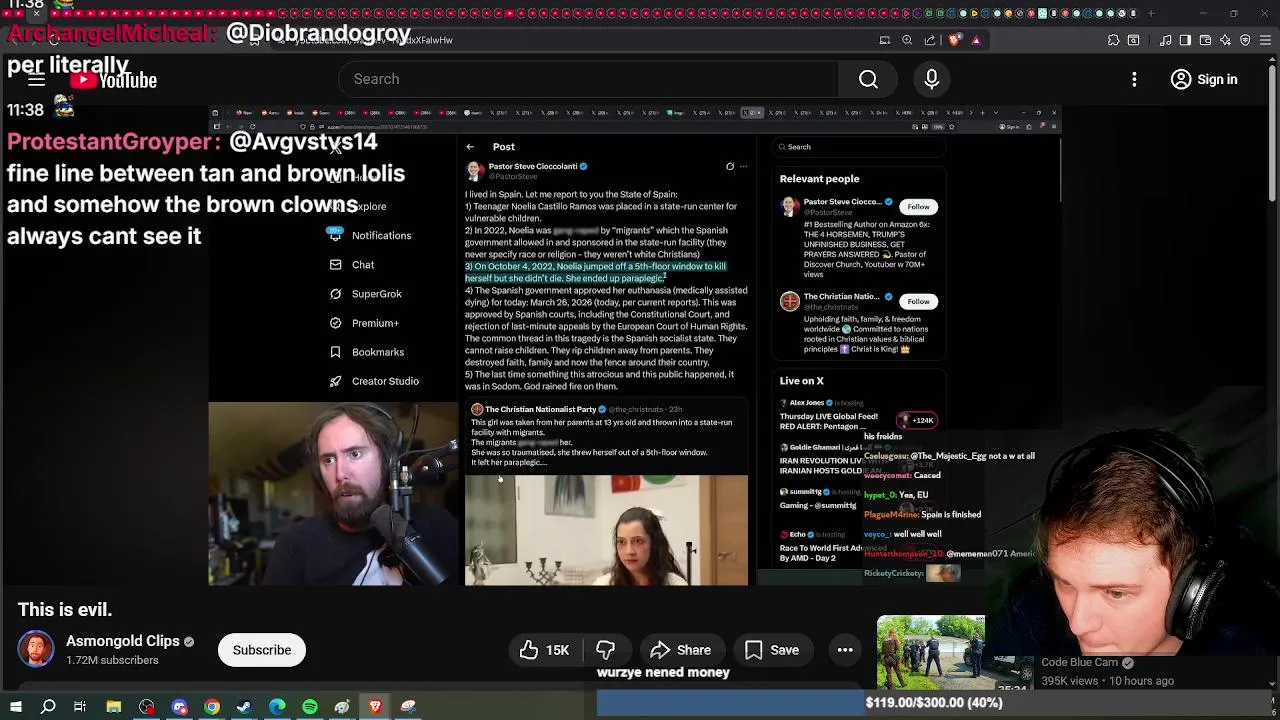The width and height of the screenshot is (1280, 720).
Task: Select SuperGrok in the X sidebar
Action: (x=366, y=293)
